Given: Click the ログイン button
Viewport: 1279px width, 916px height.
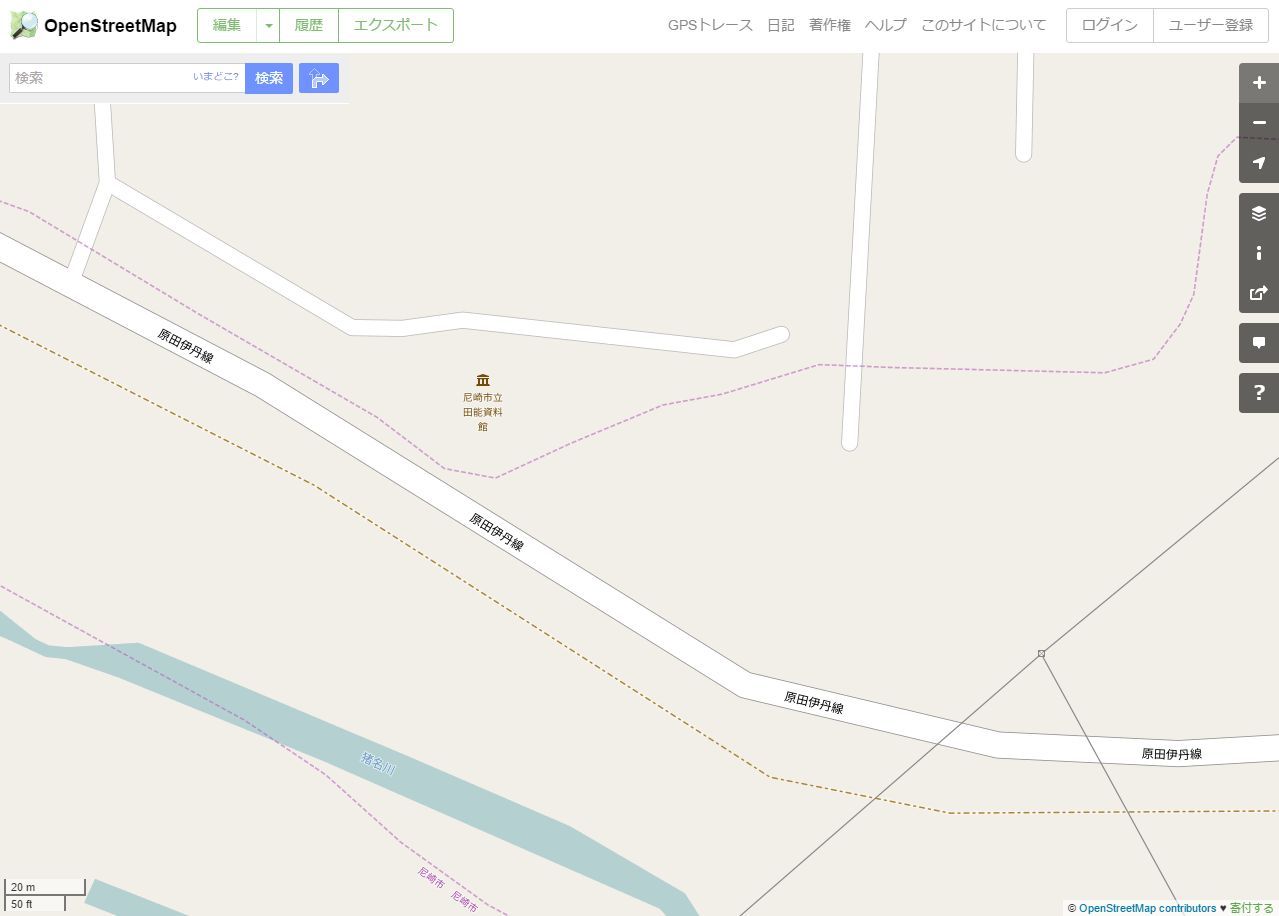Looking at the screenshot, I should pyautogui.click(x=1110, y=26).
